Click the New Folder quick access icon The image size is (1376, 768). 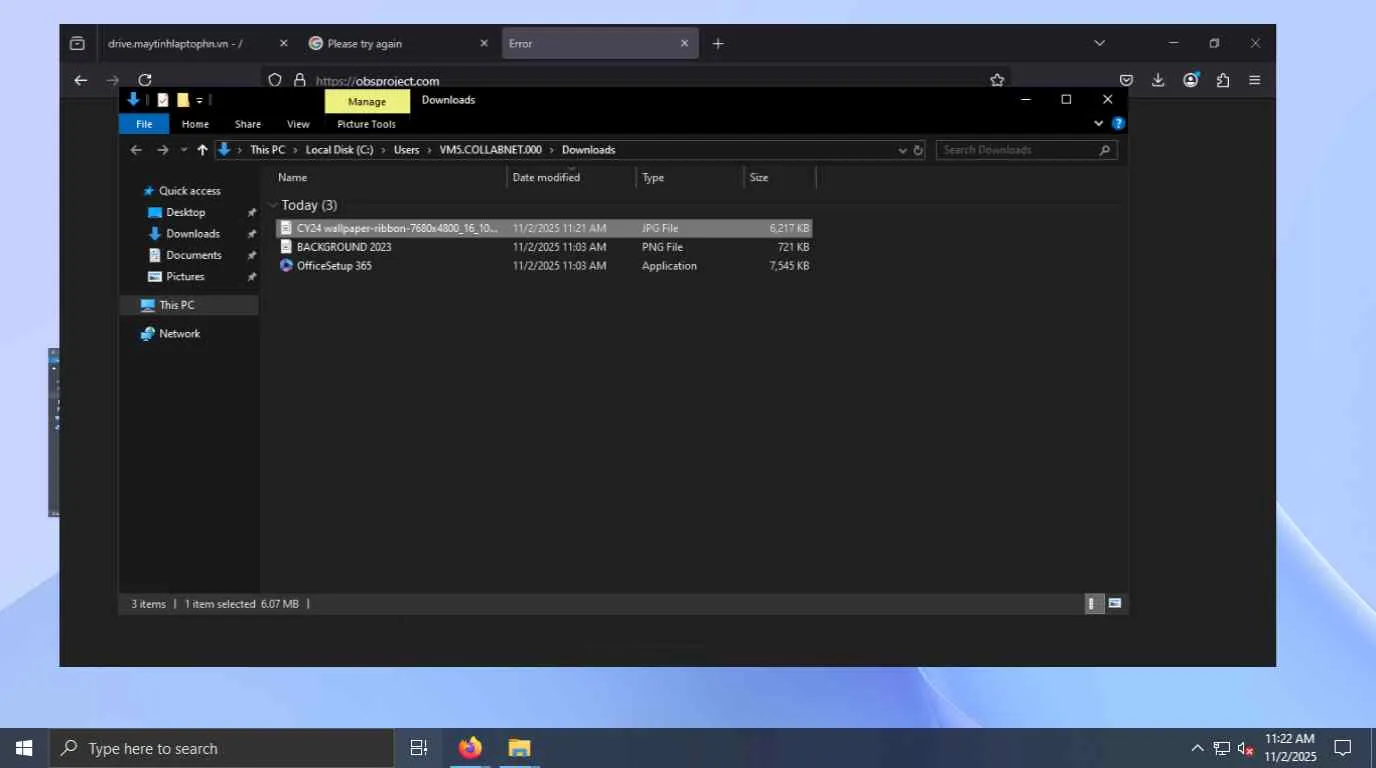183,100
